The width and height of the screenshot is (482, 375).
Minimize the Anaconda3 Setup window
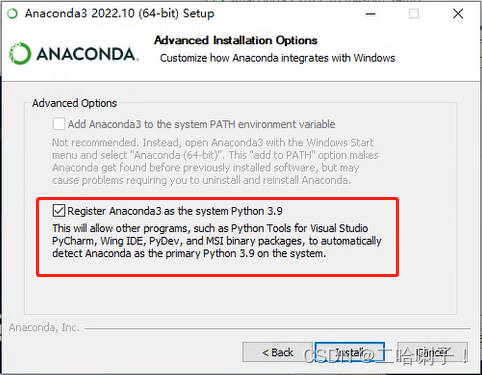coord(370,14)
